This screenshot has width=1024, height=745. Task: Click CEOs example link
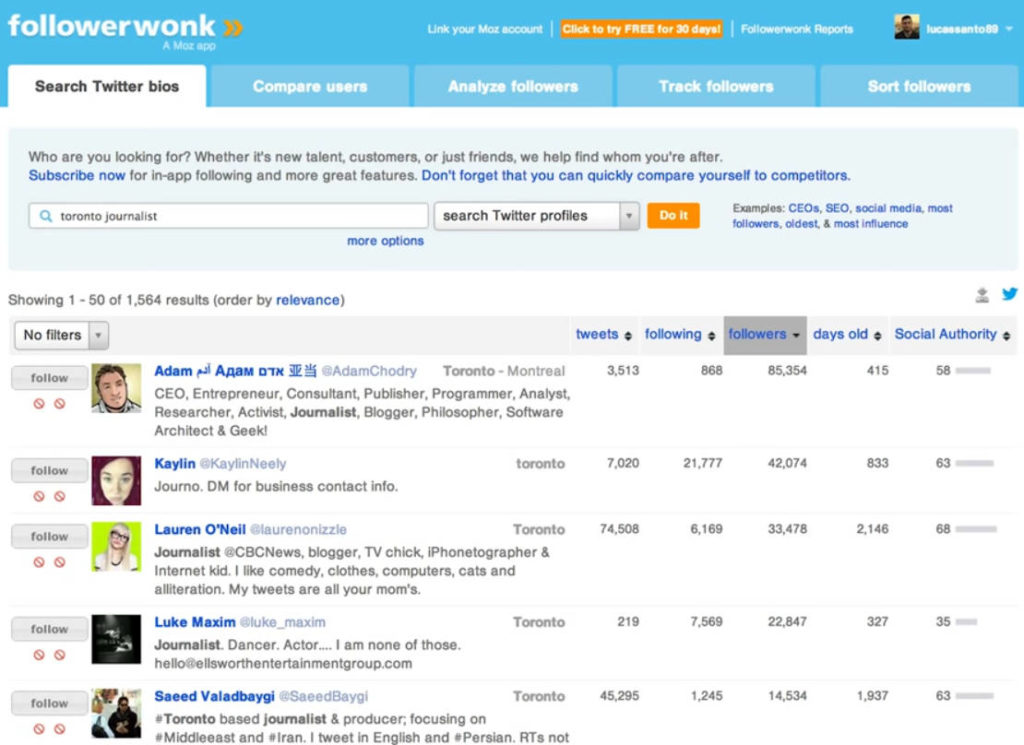point(803,208)
